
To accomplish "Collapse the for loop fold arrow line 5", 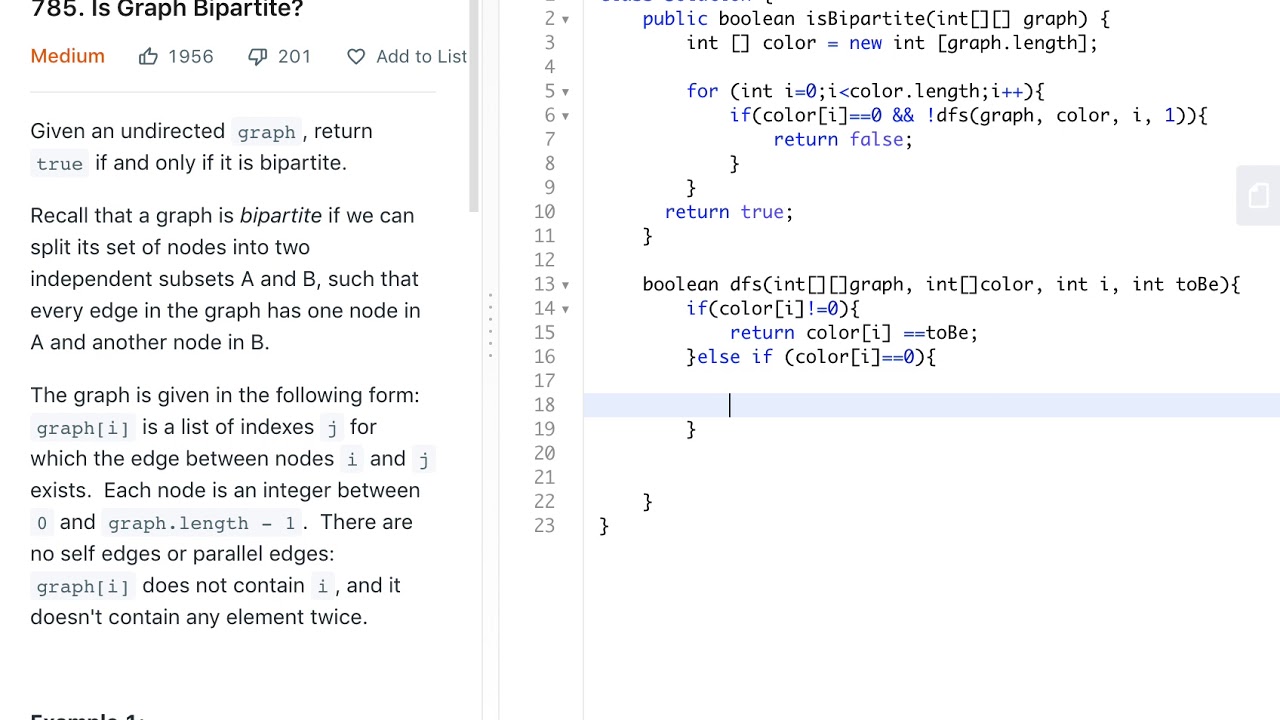I will [x=565, y=91].
